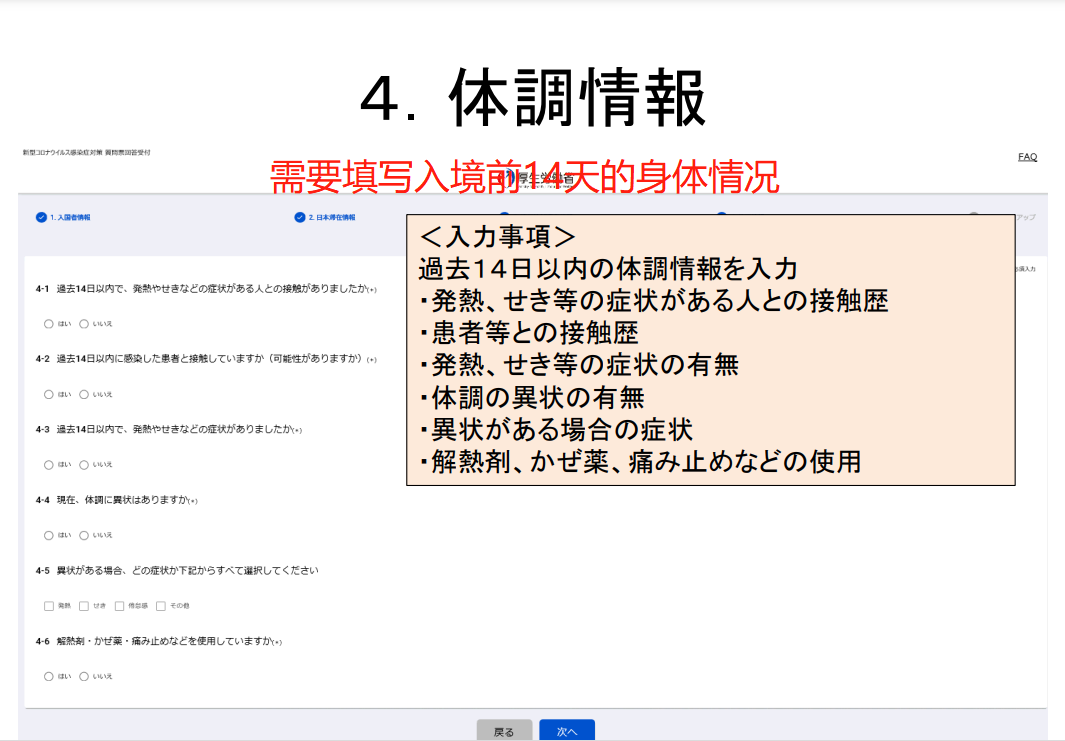
Task: Choose いいえ for question 4-3 symptoms
Action: pos(85,464)
